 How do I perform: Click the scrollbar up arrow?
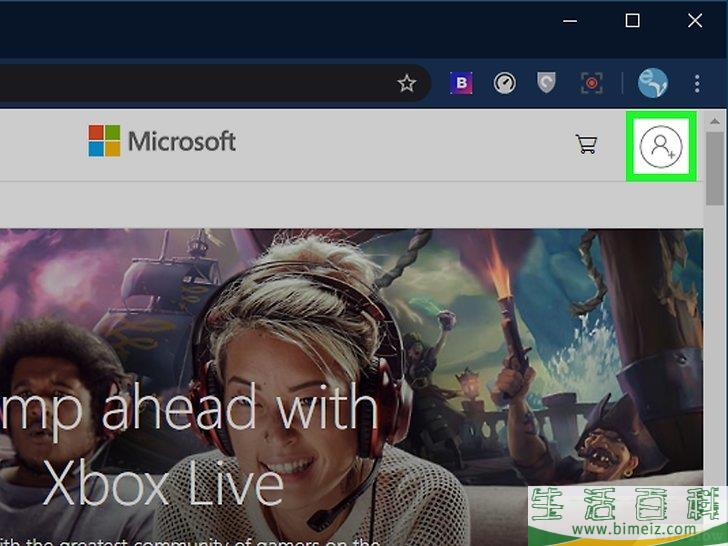715,121
